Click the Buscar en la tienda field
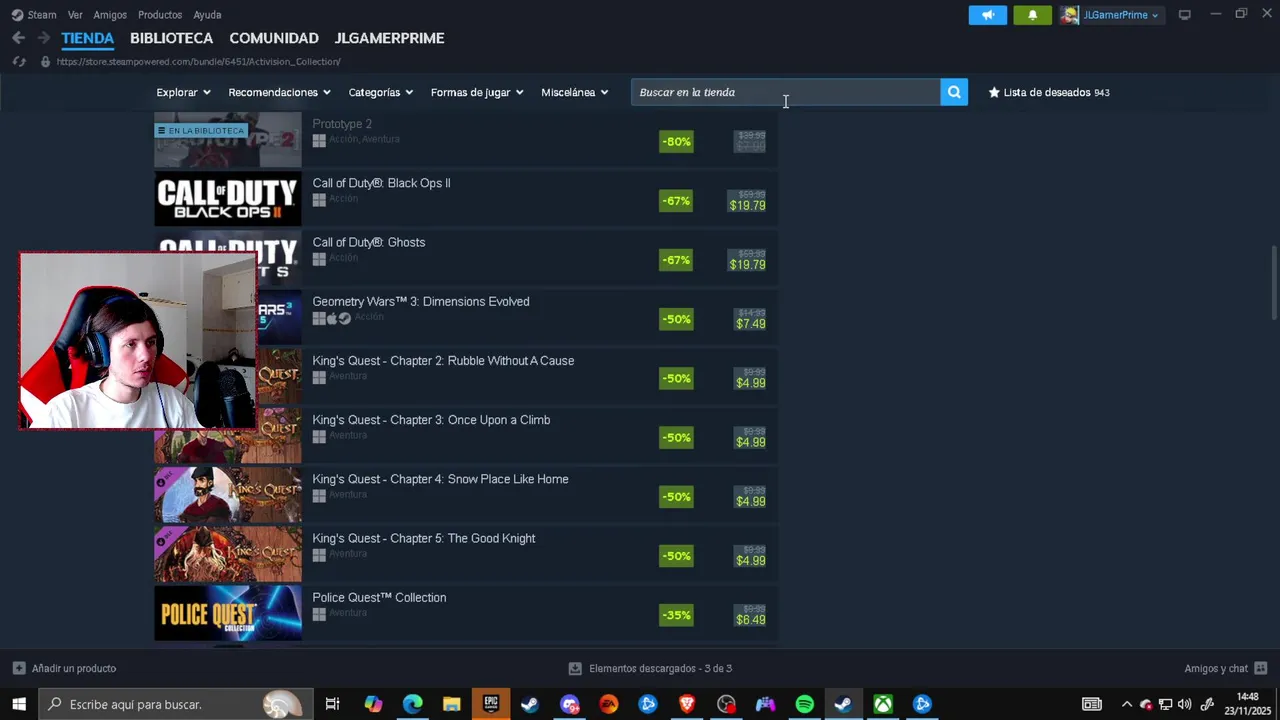 click(x=786, y=92)
